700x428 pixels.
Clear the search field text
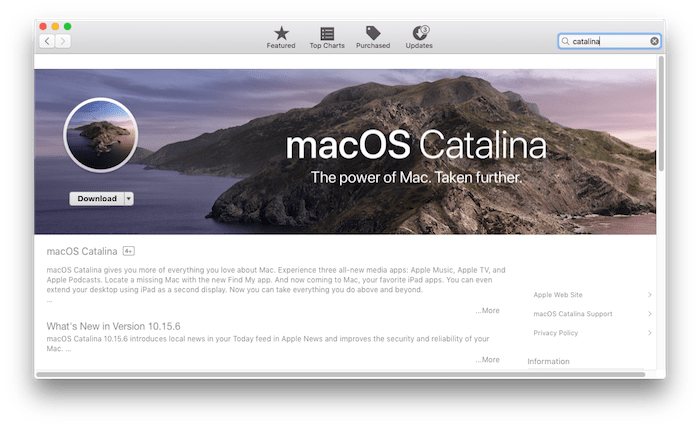(x=654, y=41)
